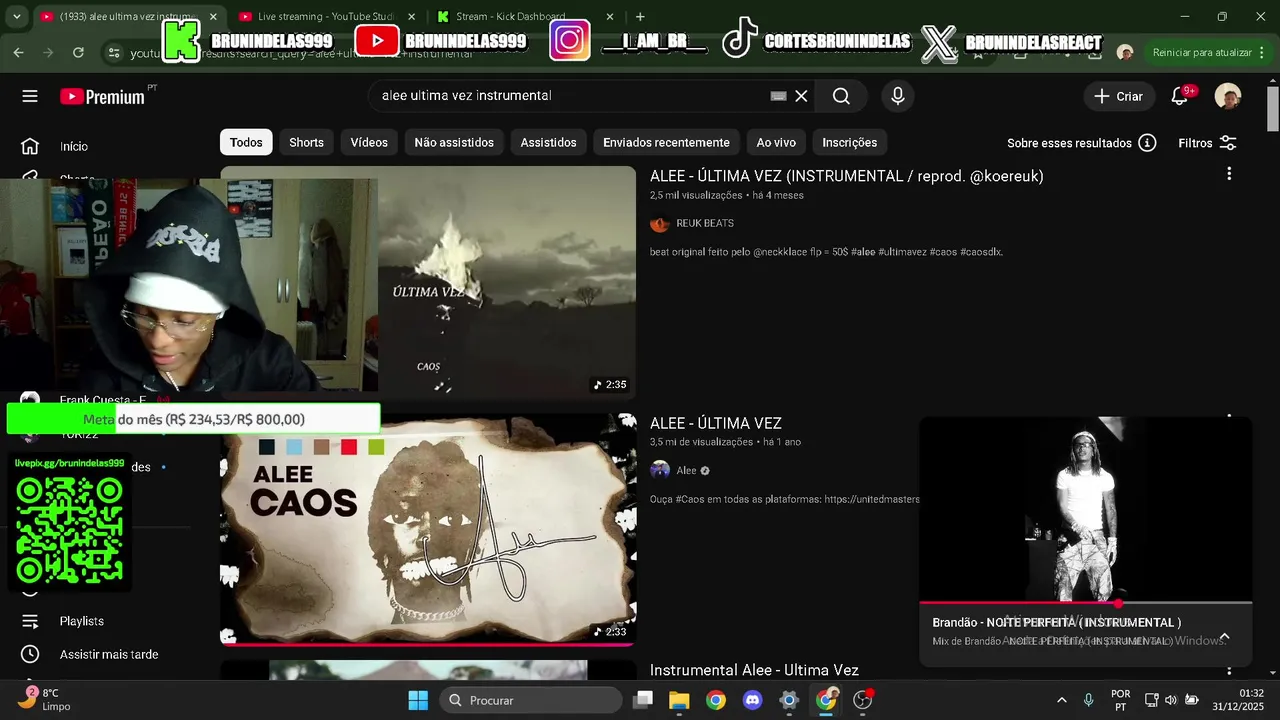The height and width of the screenshot is (720, 1280).
Task: Open the YouTube hamburger guide menu
Action: pyautogui.click(x=30, y=96)
